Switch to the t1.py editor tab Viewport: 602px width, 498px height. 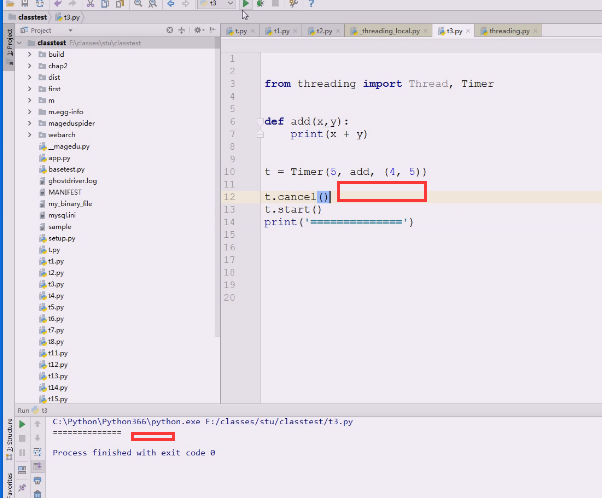pyautogui.click(x=282, y=31)
